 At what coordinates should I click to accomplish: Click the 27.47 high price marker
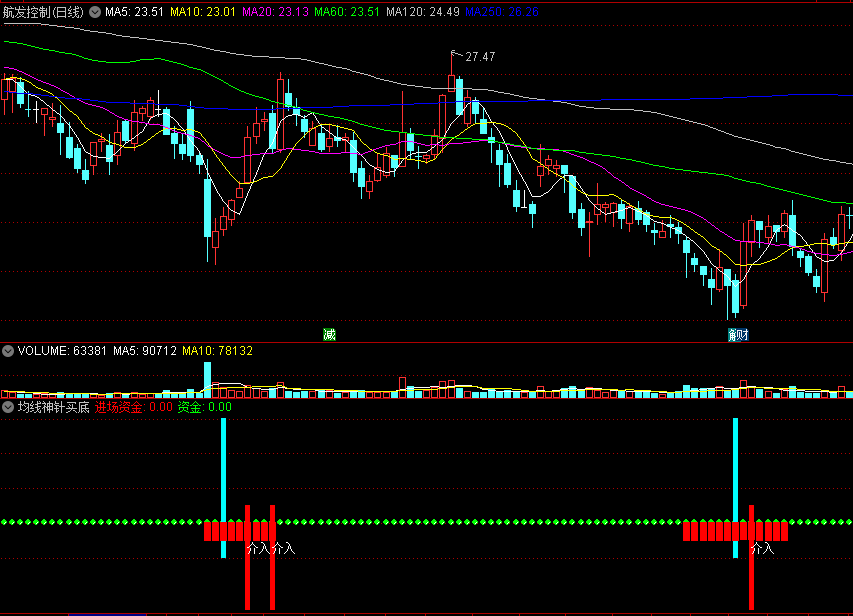[x=480, y=57]
